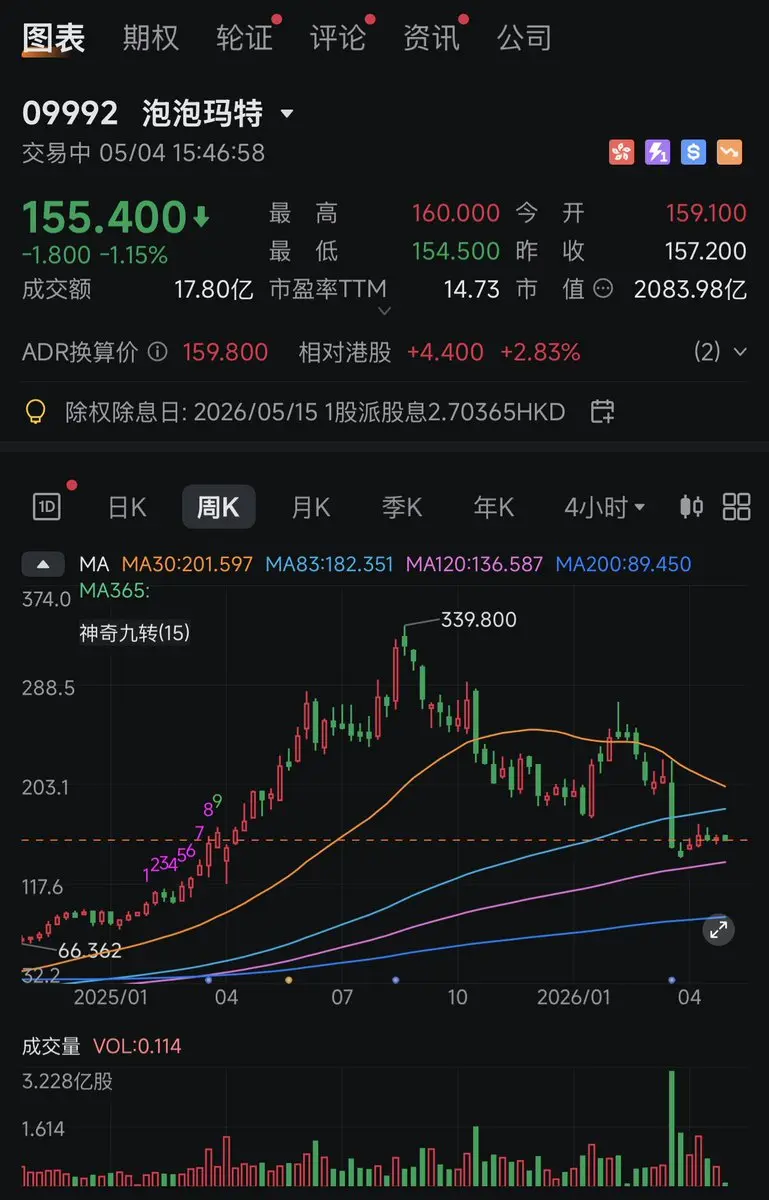Collapse the MA indicator legend arrow
Image resolution: width=769 pixels, height=1200 pixels.
tap(43, 565)
